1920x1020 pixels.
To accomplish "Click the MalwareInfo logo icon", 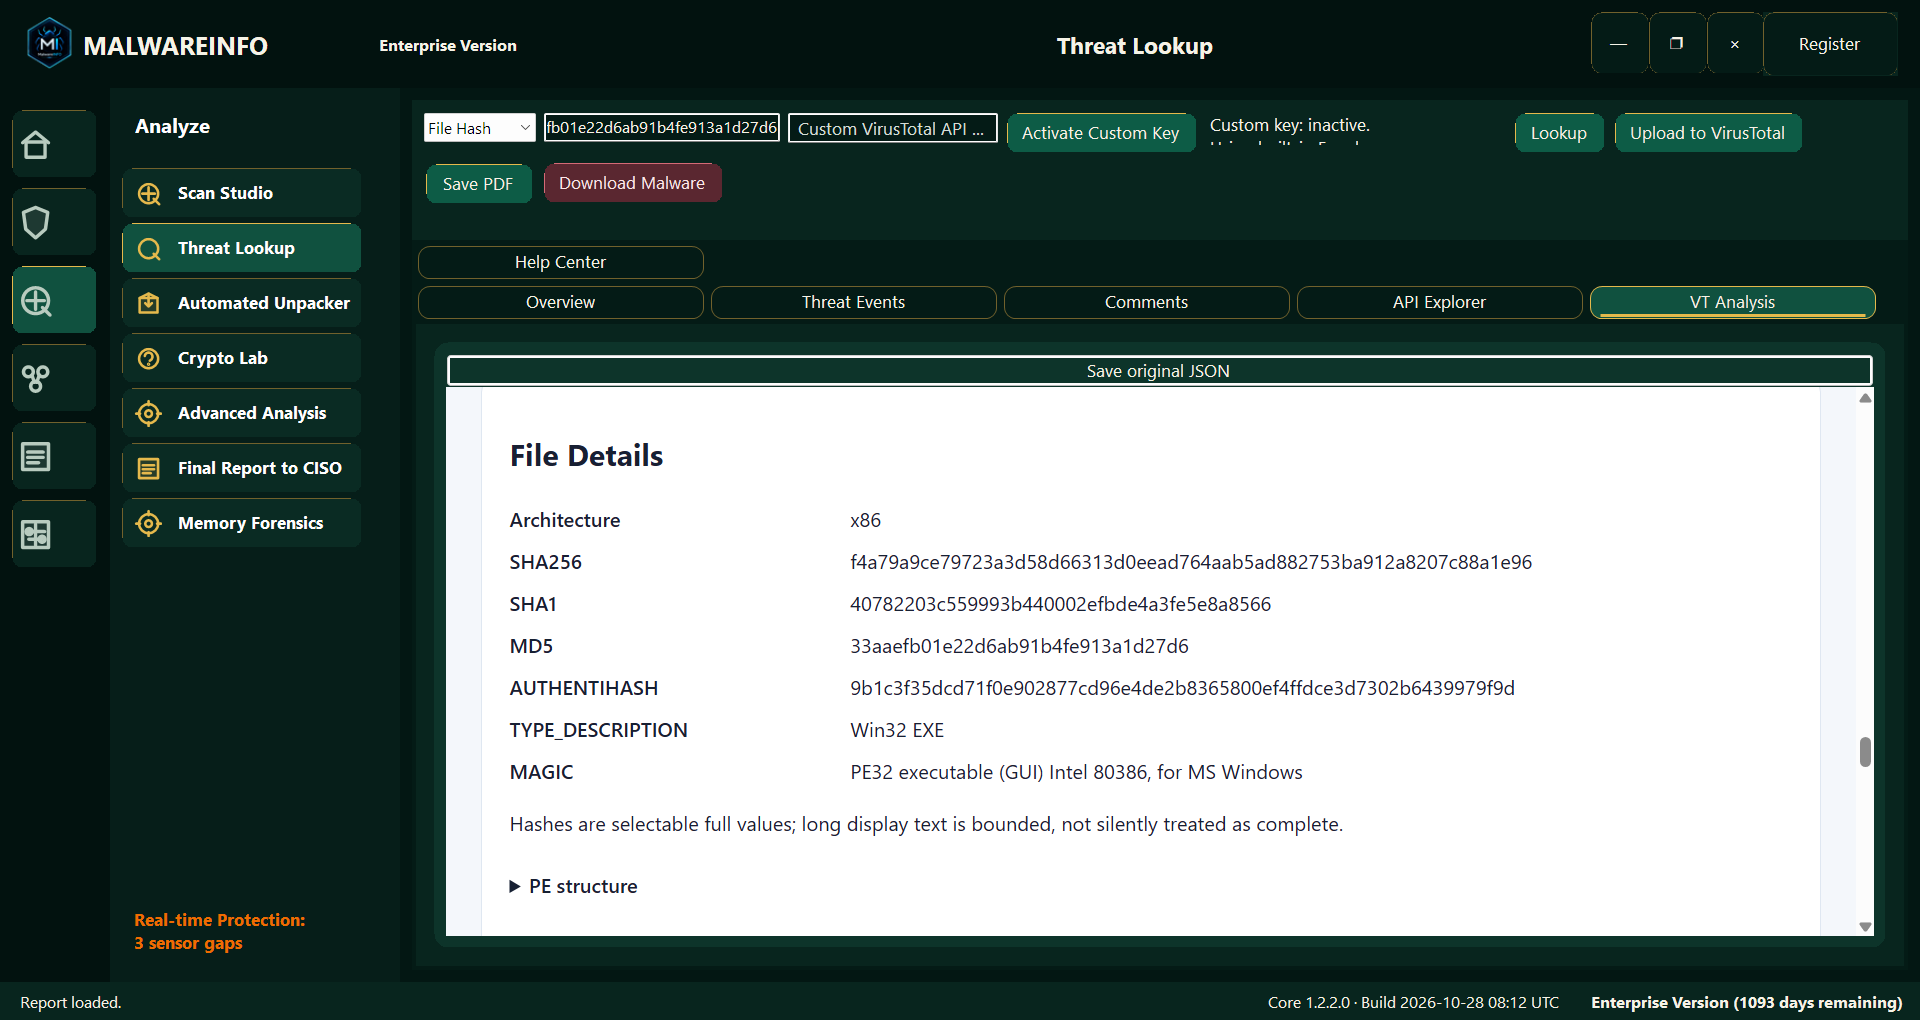I will click(x=49, y=44).
